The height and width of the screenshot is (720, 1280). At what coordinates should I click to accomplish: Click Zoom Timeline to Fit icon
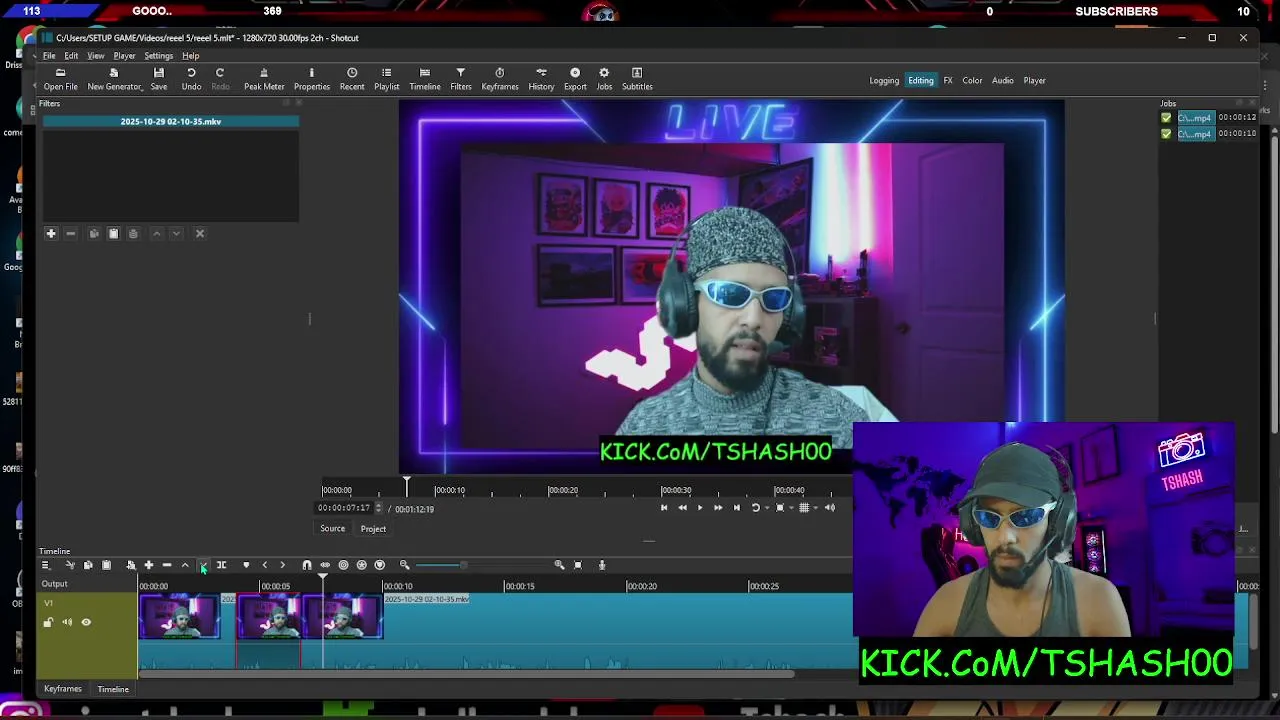click(x=577, y=565)
